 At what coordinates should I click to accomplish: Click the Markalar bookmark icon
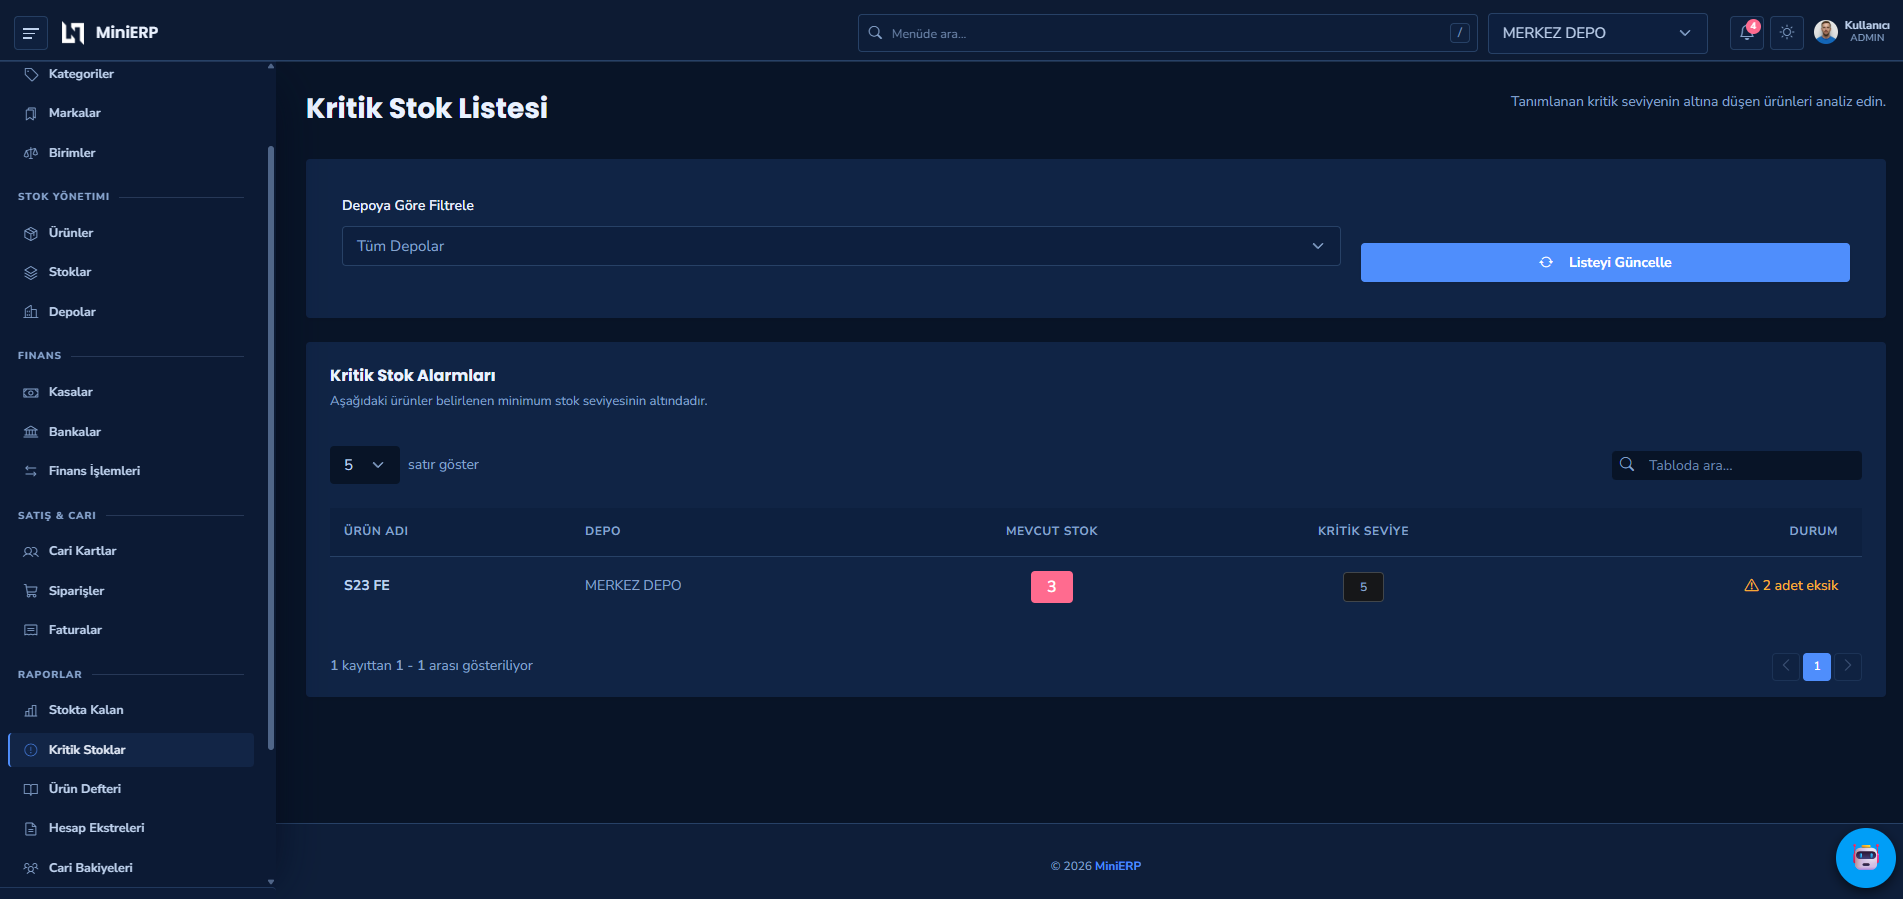[x=31, y=113]
